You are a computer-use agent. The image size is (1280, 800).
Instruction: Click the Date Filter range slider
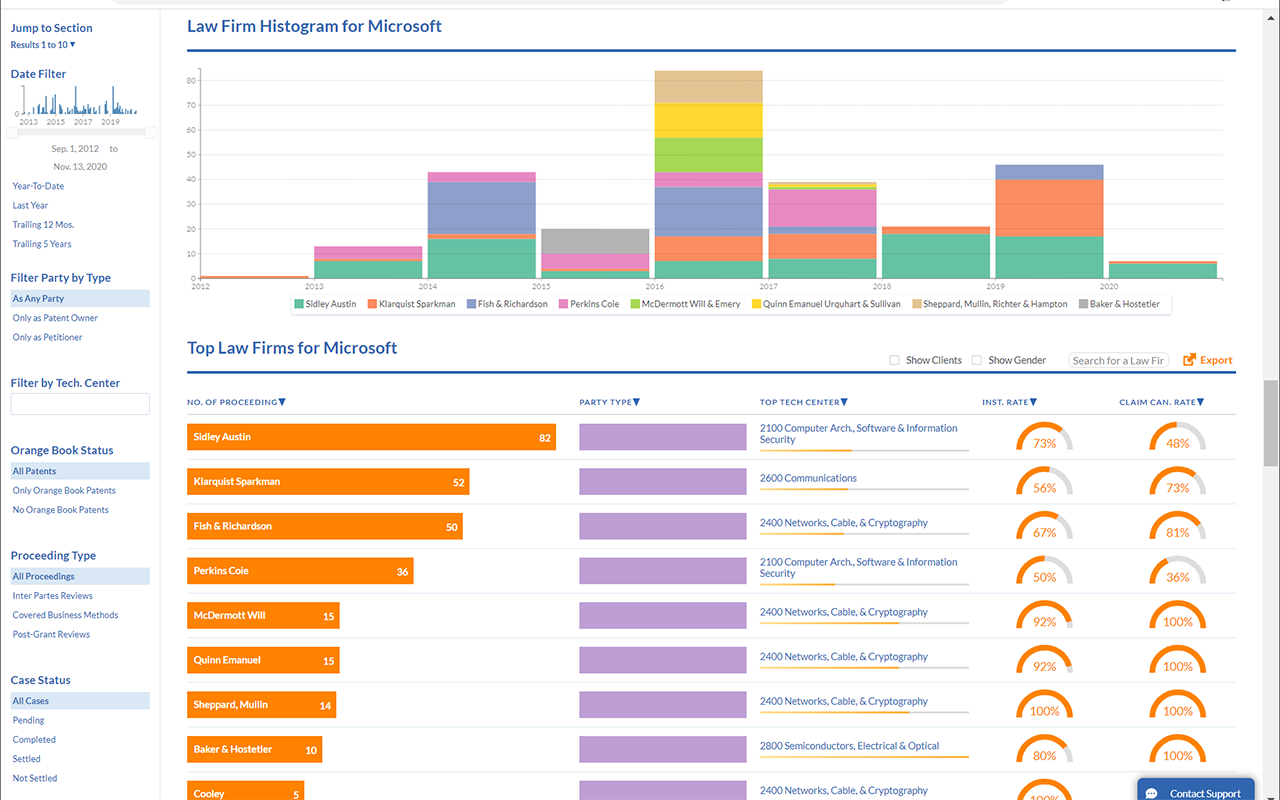[x=80, y=132]
